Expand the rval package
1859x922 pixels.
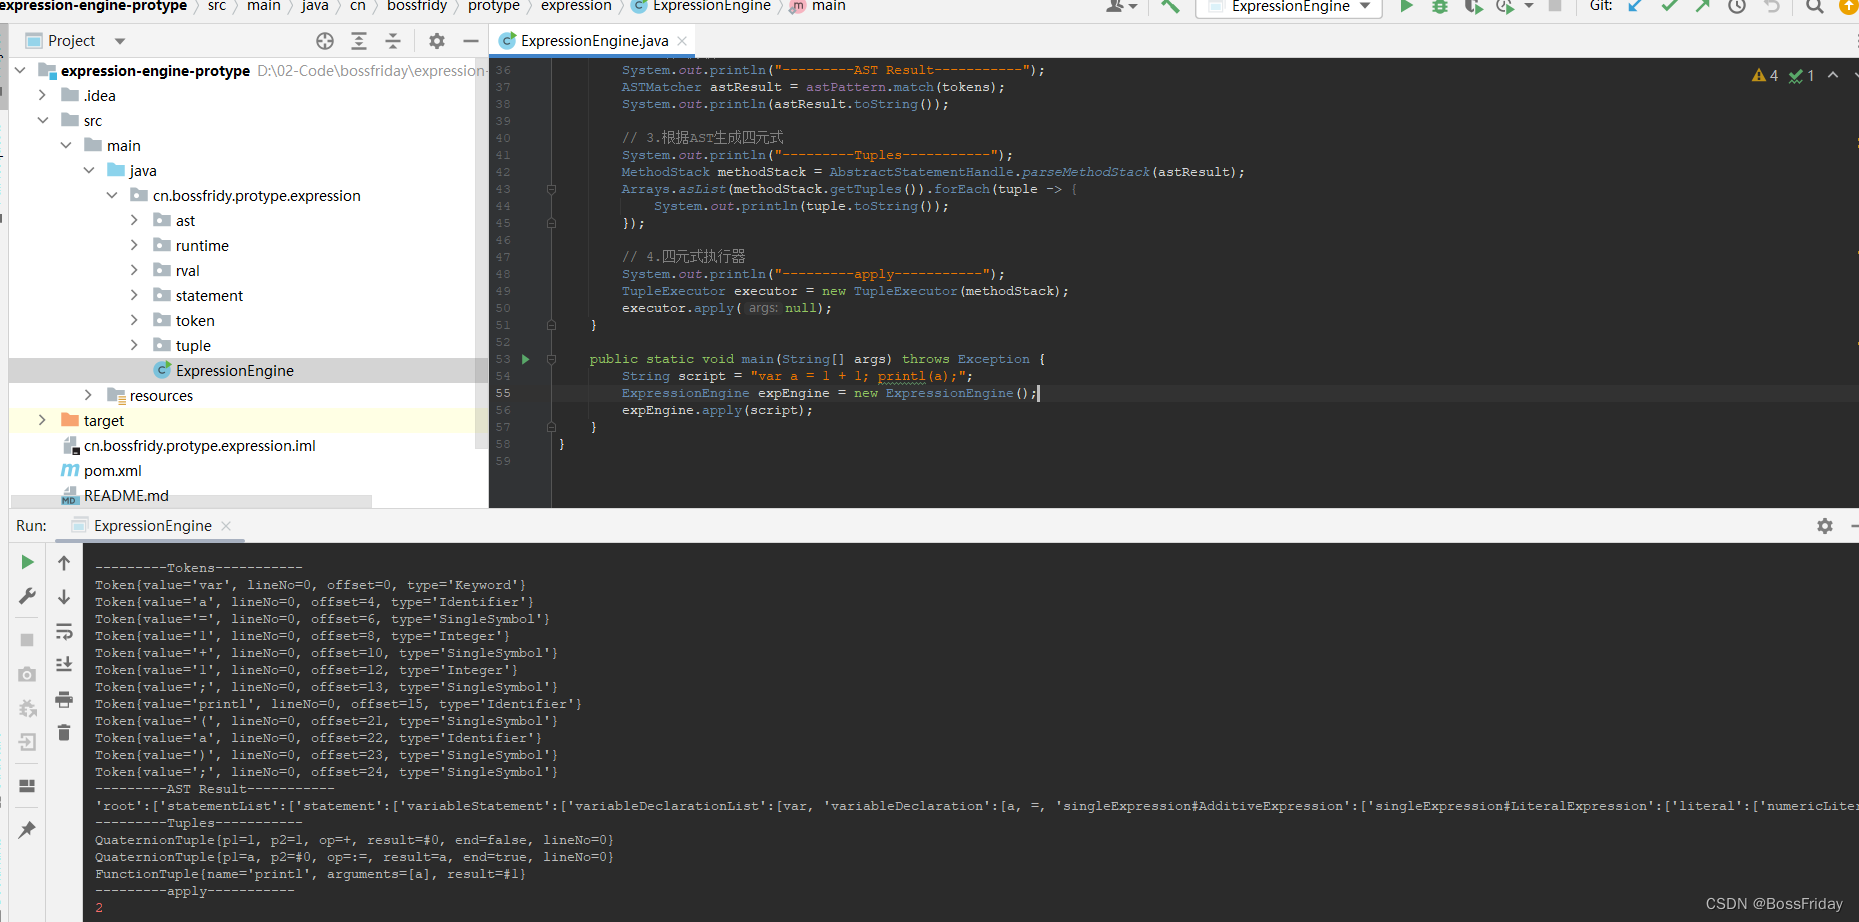click(134, 270)
